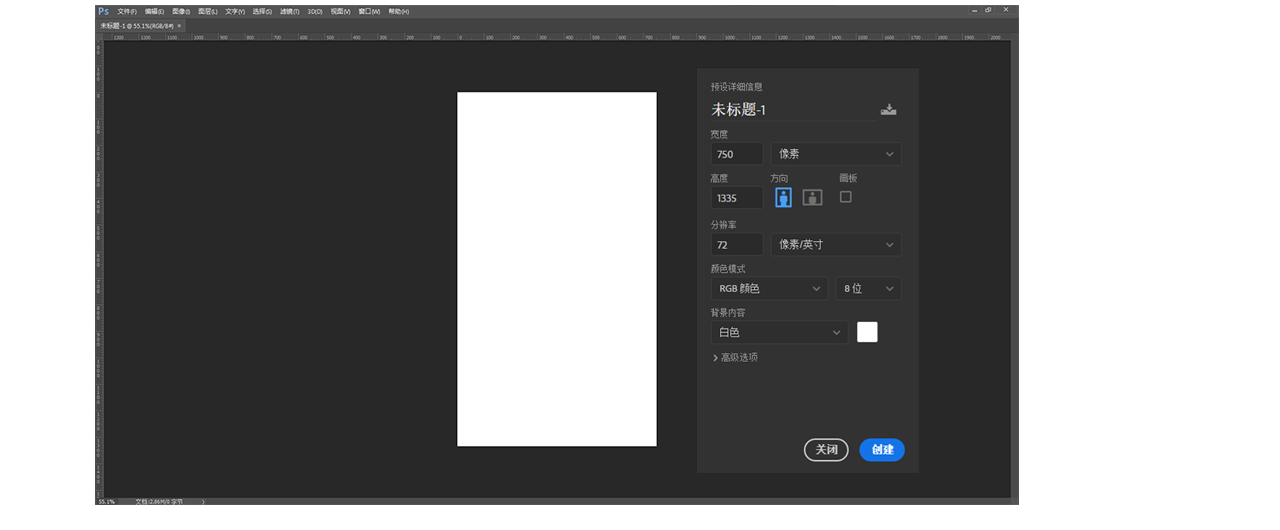Open the RGB 颜色 color mode dropdown
The height and width of the screenshot is (530, 1280).
768,289
